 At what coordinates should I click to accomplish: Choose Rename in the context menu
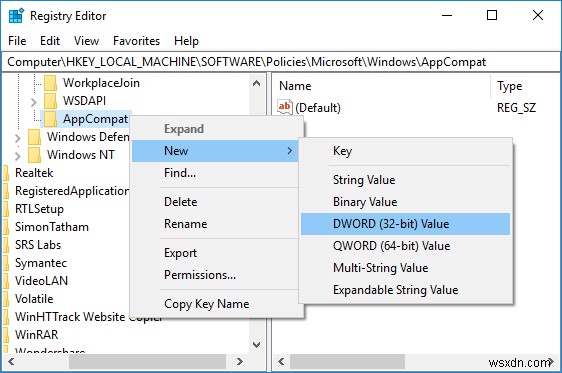click(x=215, y=224)
